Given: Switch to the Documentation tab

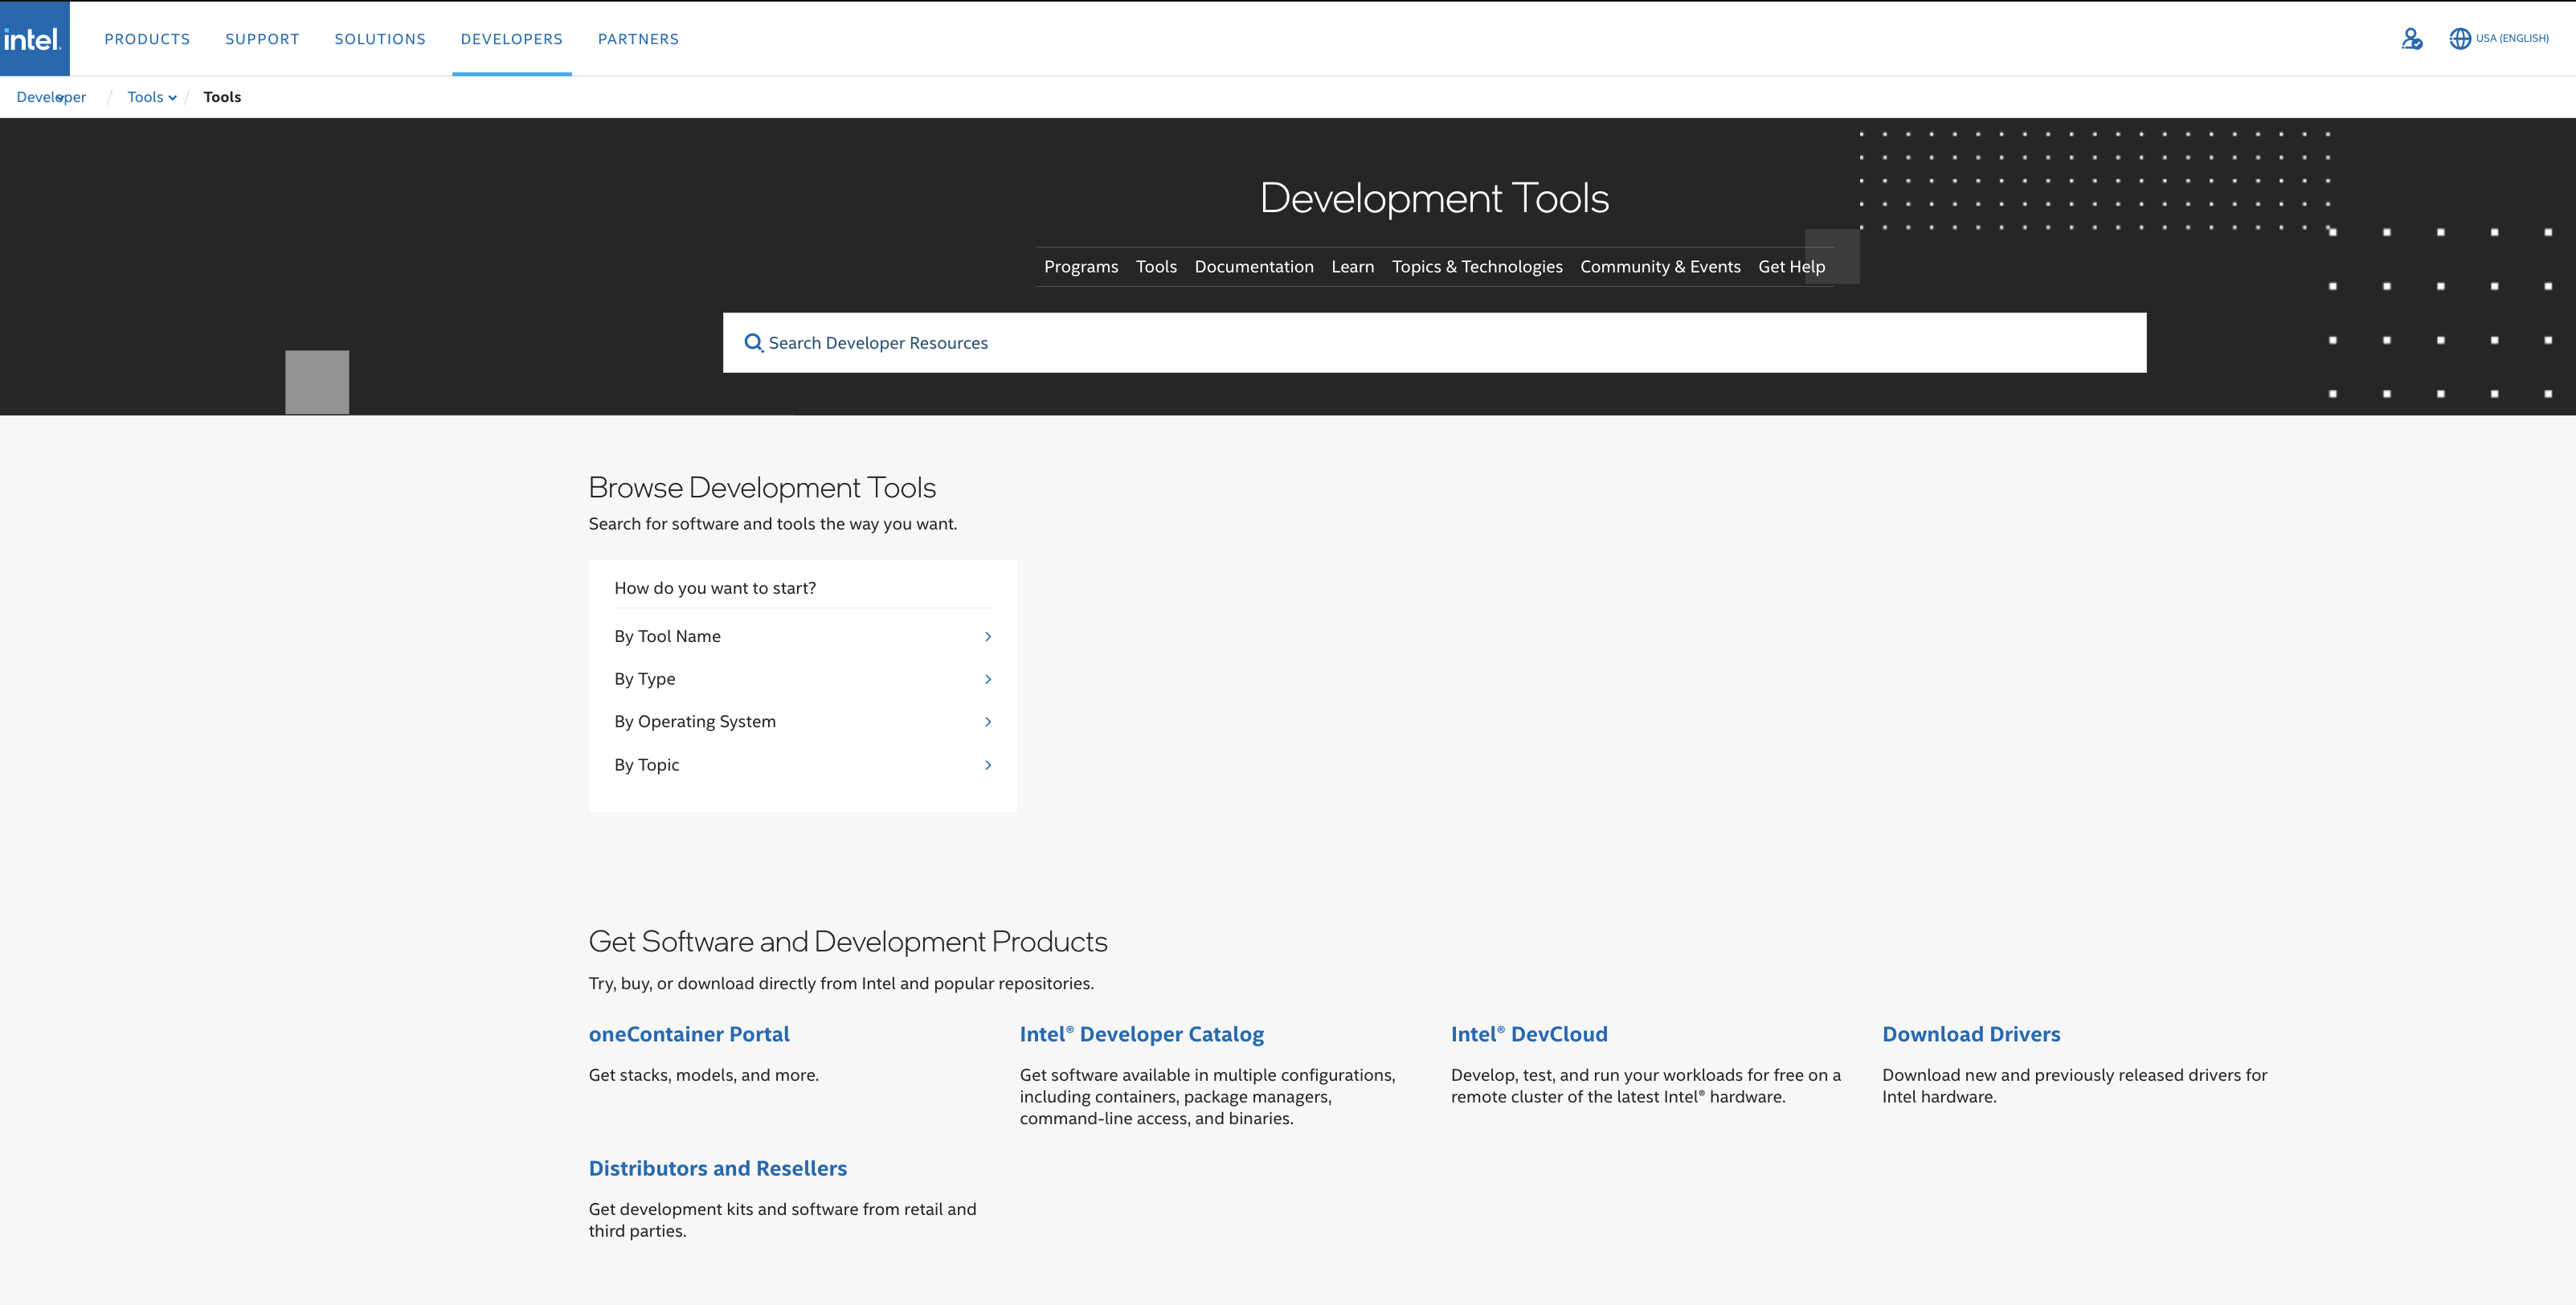Looking at the screenshot, I should point(1254,266).
